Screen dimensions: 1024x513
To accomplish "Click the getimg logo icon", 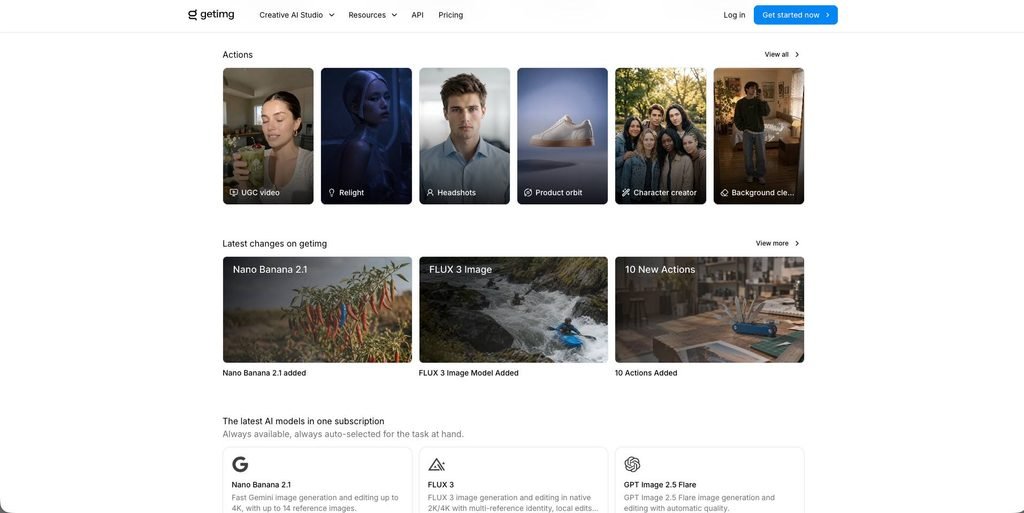I will pyautogui.click(x=192, y=14).
